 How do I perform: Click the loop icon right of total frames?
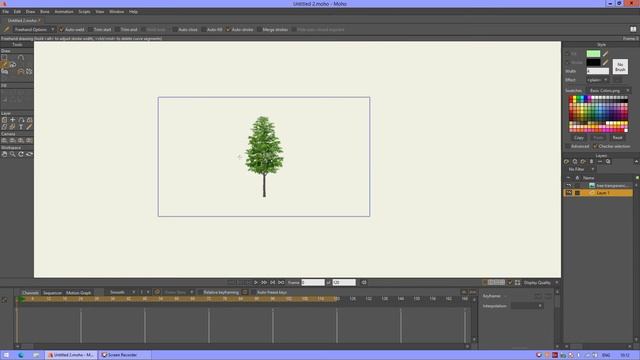tap(364, 282)
